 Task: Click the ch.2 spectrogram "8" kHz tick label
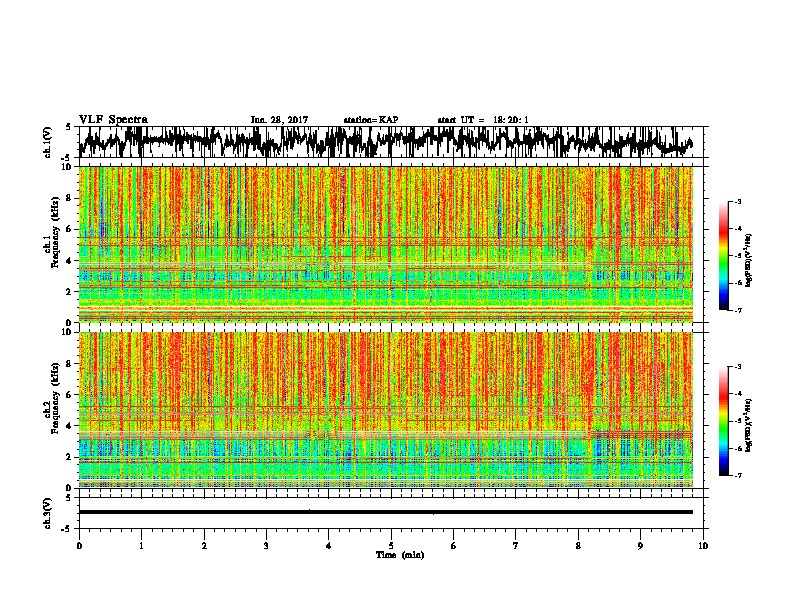[69, 364]
